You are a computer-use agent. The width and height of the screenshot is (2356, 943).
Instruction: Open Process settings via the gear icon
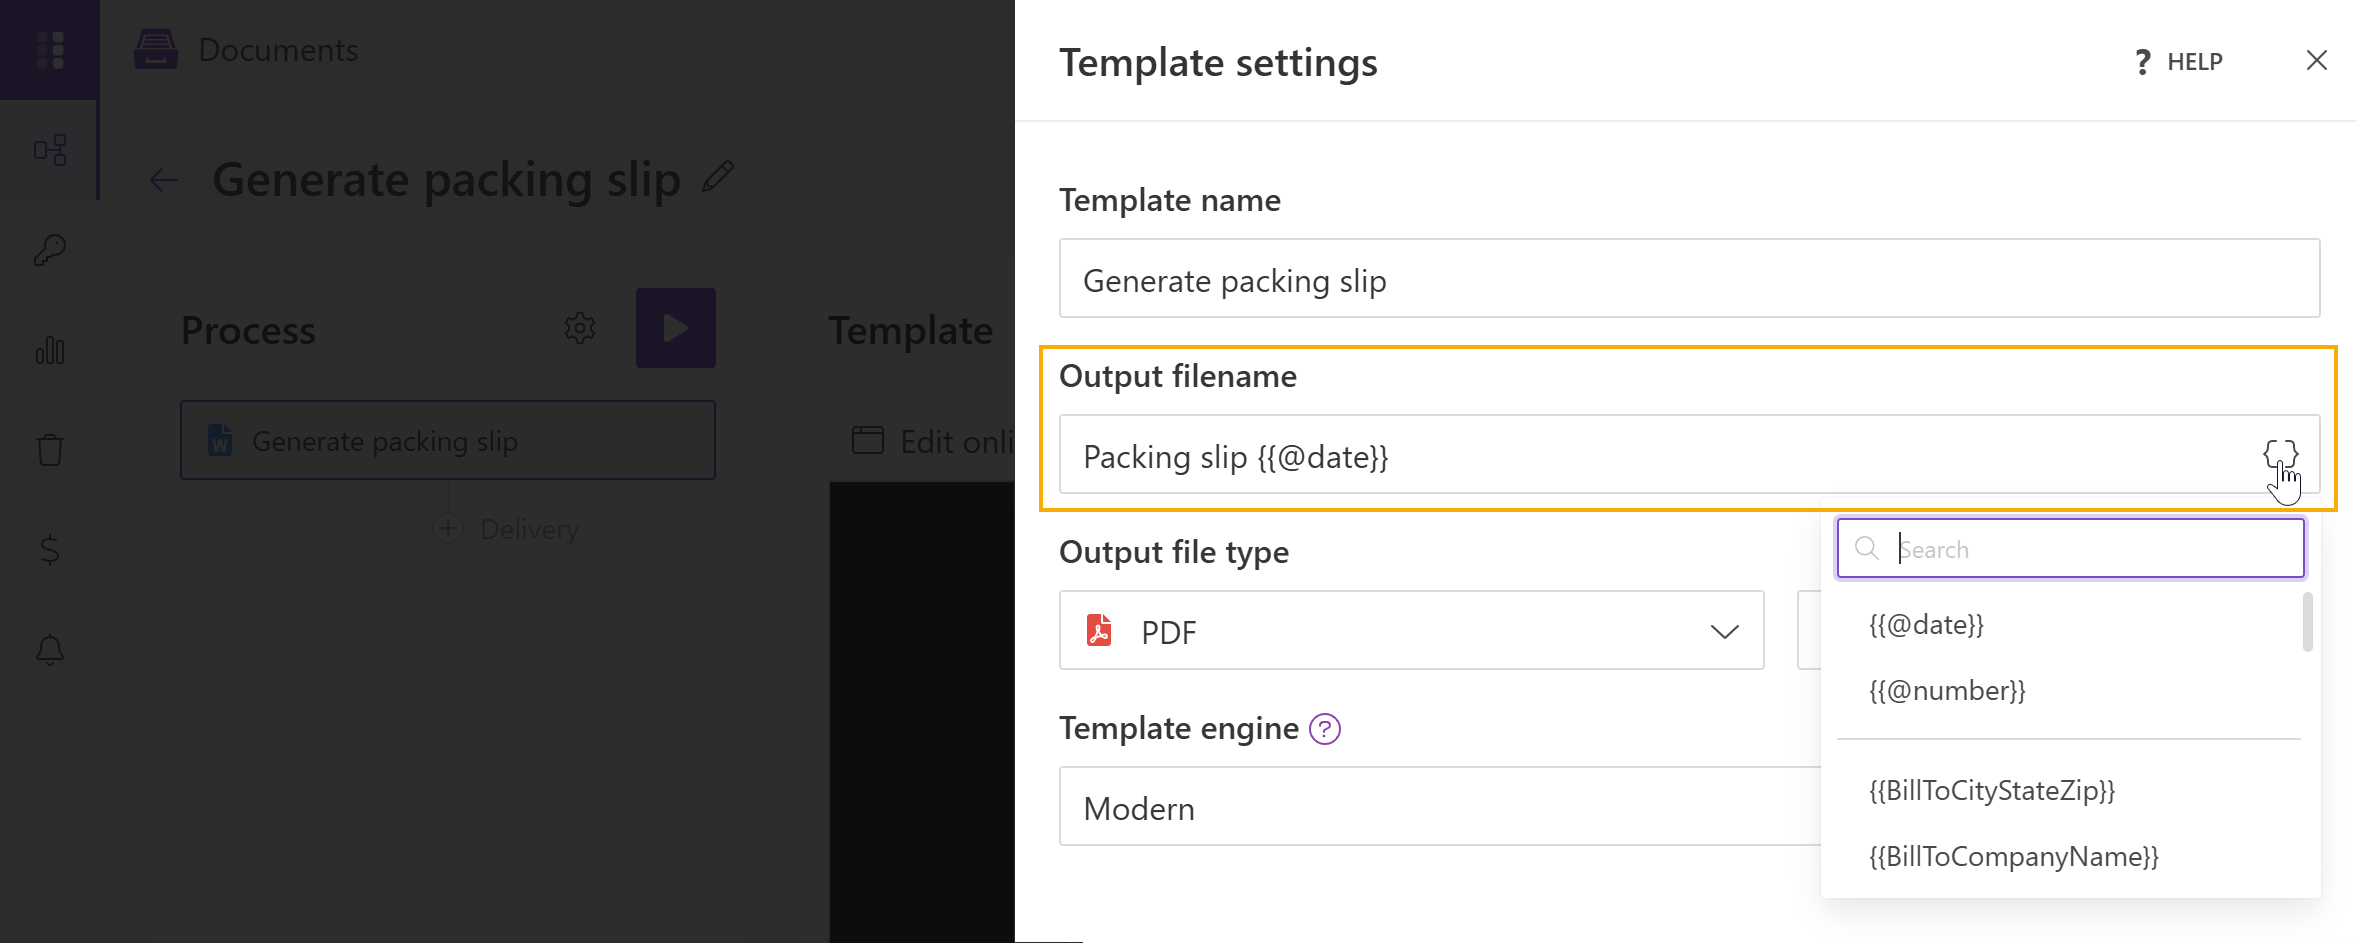coord(580,328)
